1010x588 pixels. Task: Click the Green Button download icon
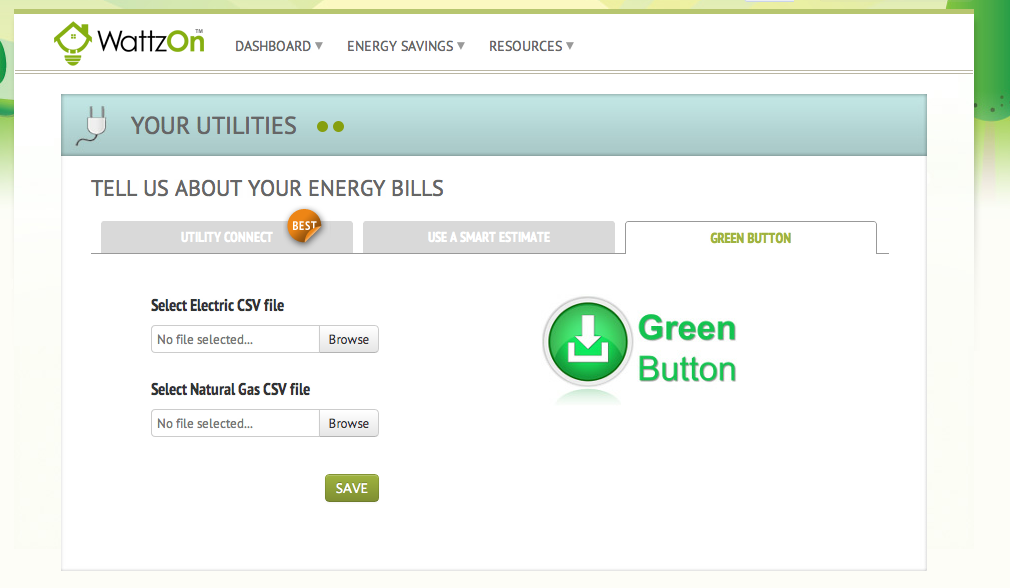(587, 342)
